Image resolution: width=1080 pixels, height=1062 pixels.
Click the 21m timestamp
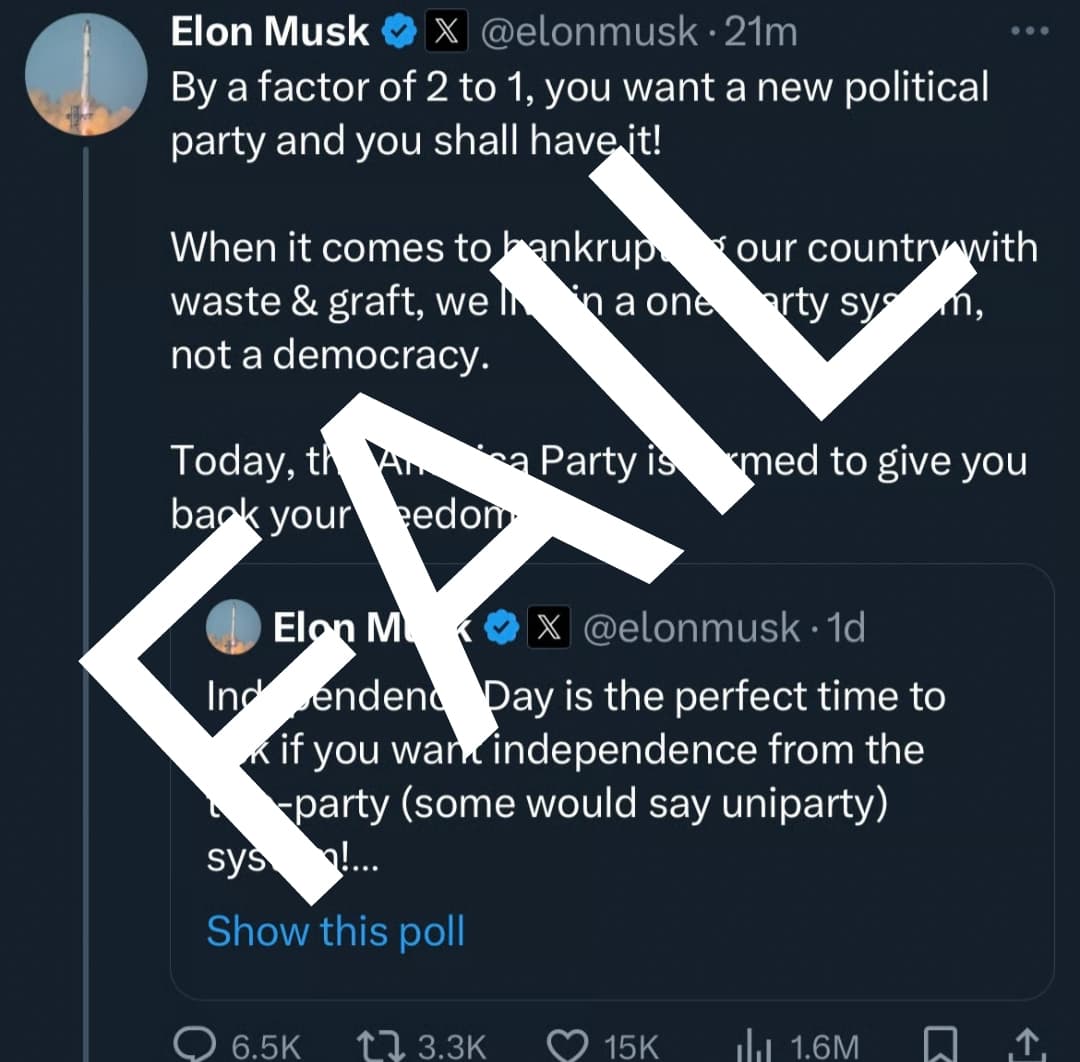(x=761, y=32)
